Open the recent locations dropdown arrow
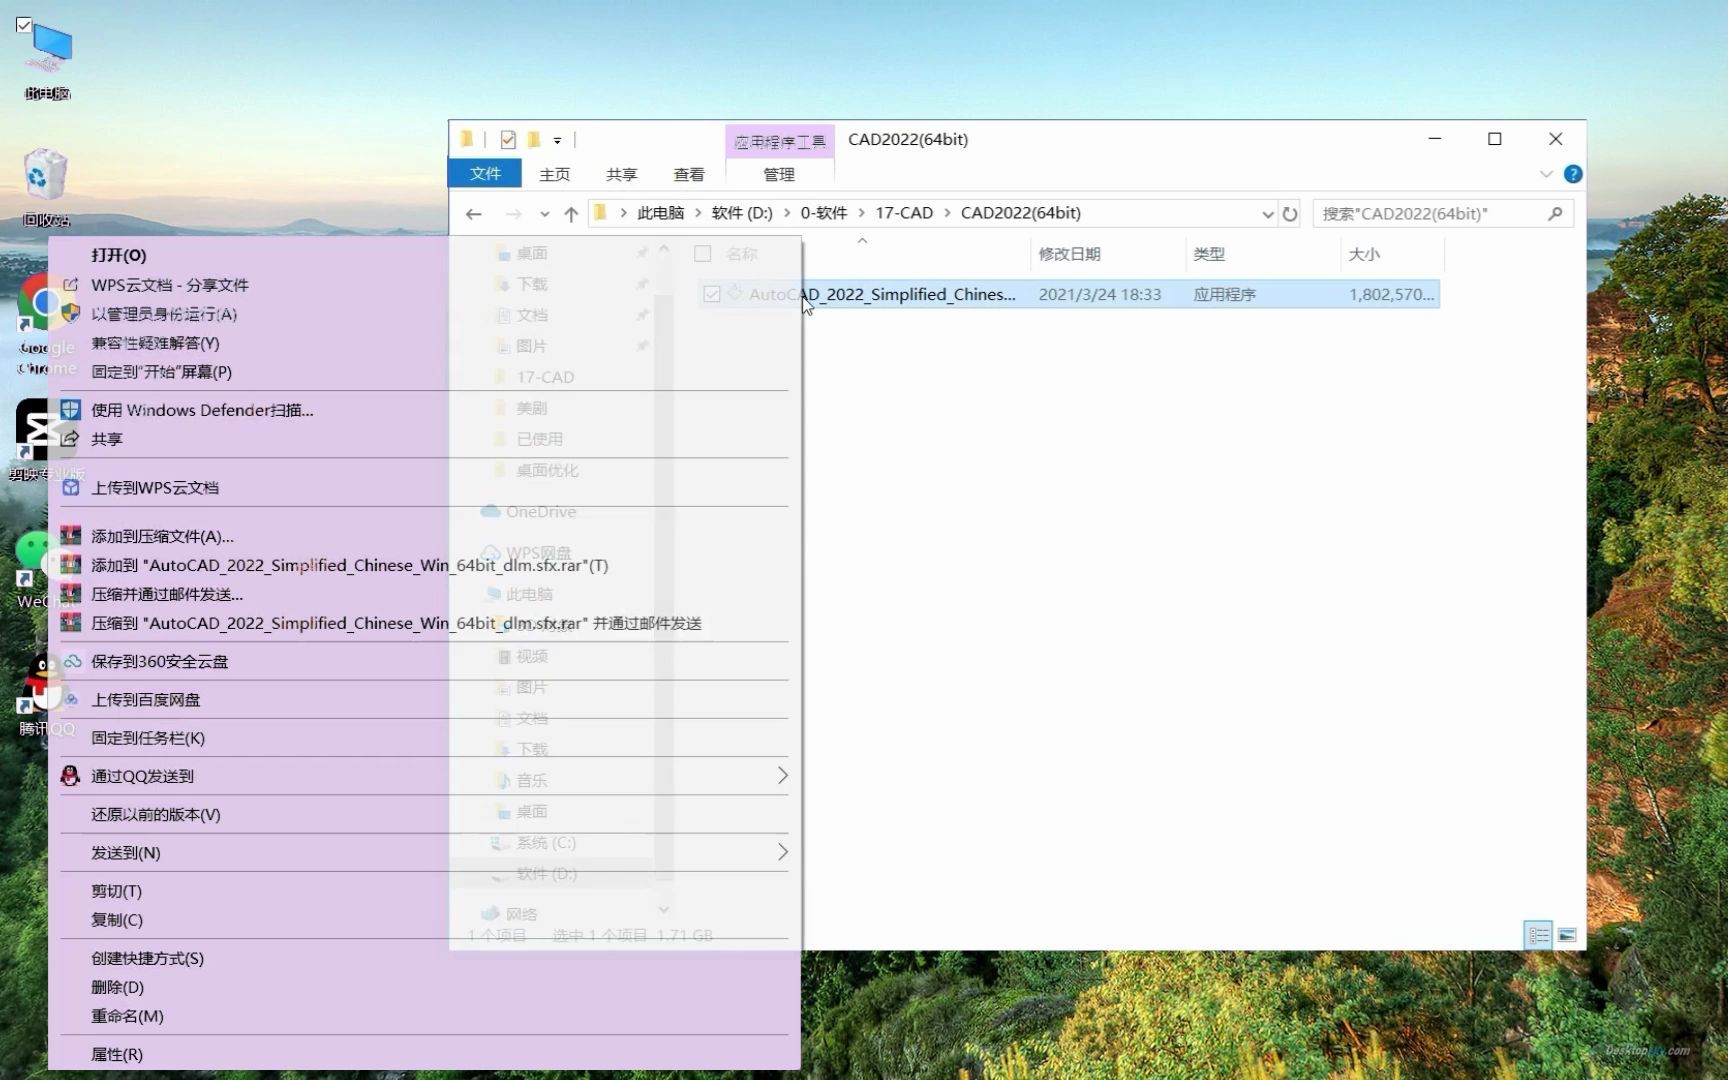Image resolution: width=1728 pixels, height=1080 pixels. point(544,213)
